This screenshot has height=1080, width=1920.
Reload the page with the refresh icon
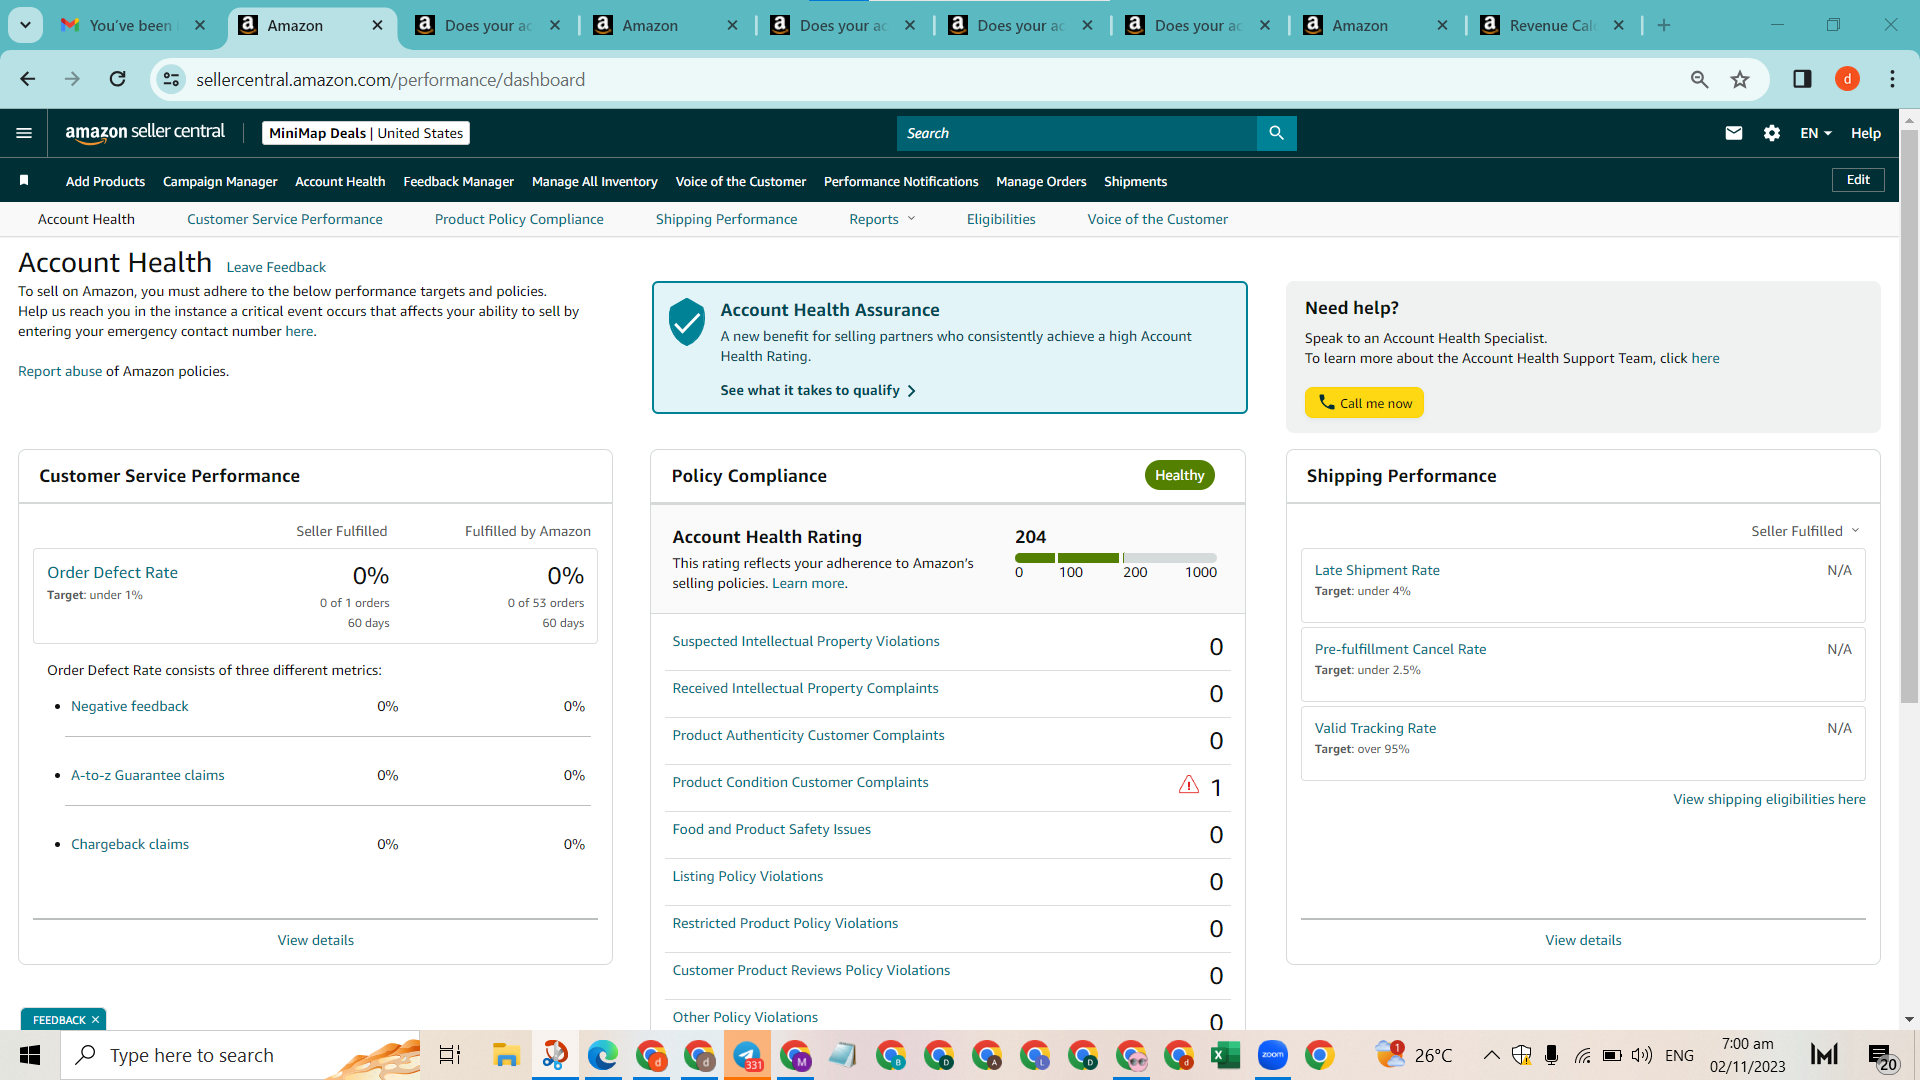click(x=117, y=79)
